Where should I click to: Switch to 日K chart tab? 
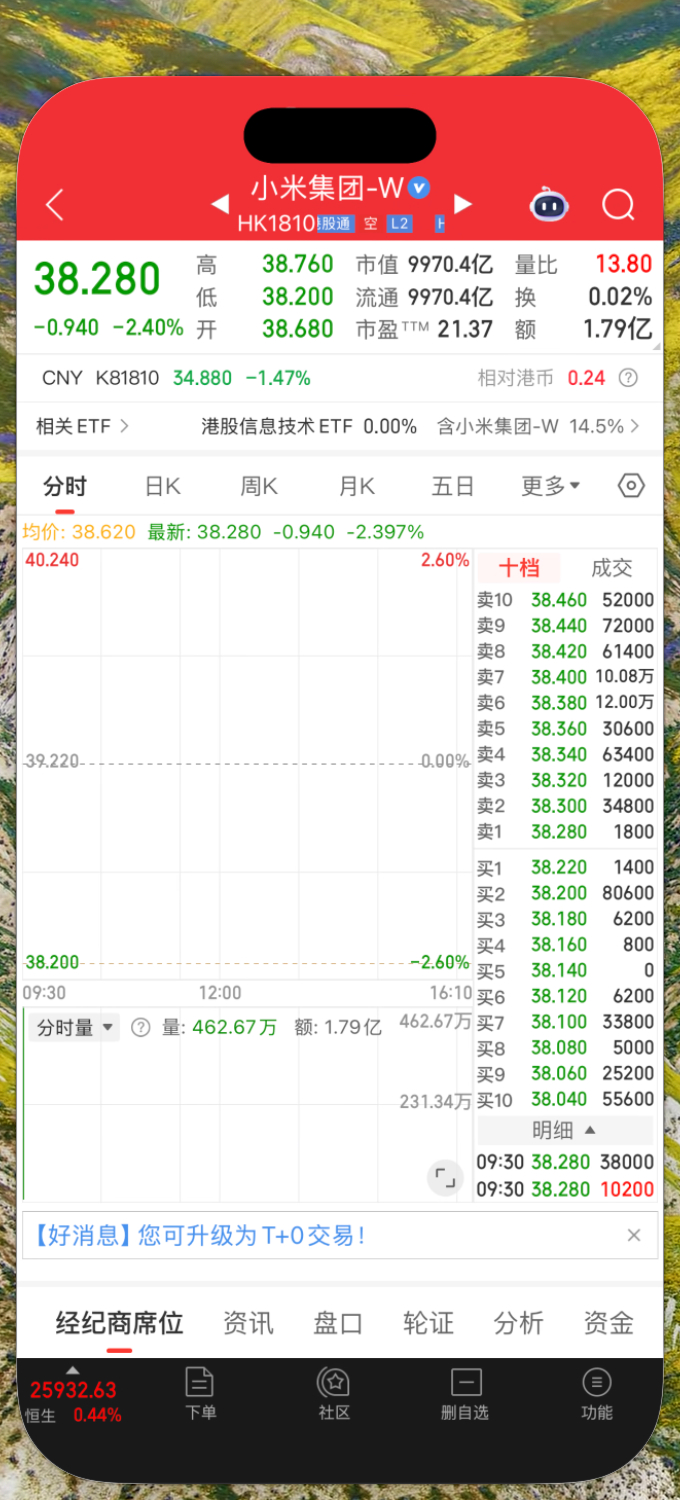click(x=163, y=487)
